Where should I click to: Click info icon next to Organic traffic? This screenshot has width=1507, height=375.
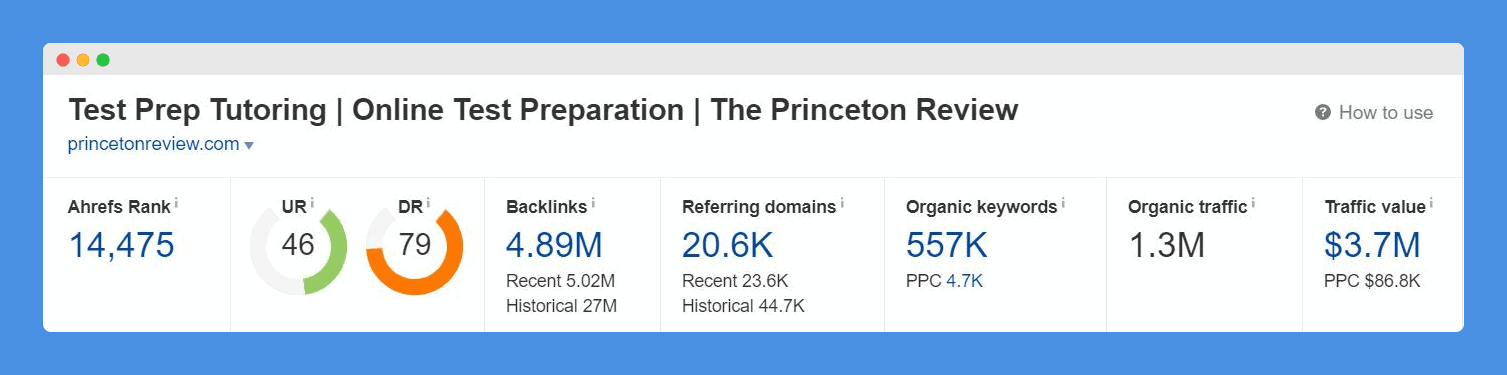[1253, 203]
